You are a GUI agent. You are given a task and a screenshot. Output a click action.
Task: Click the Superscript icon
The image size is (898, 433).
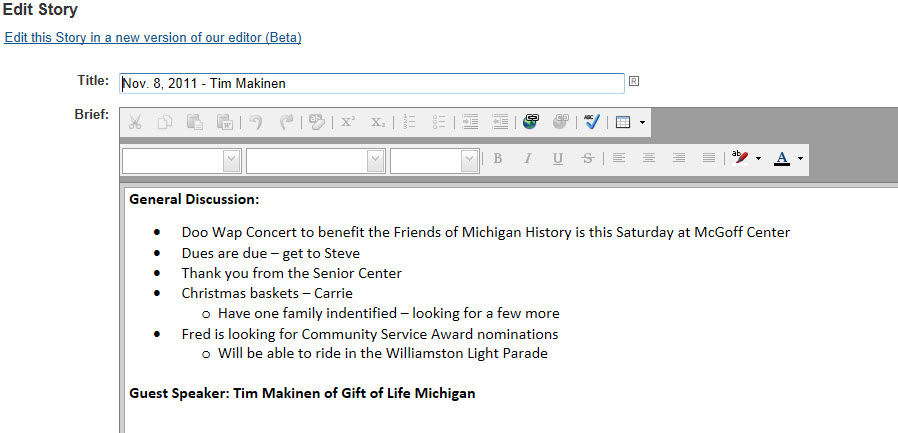pyautogui.click(x=348, y=121)
